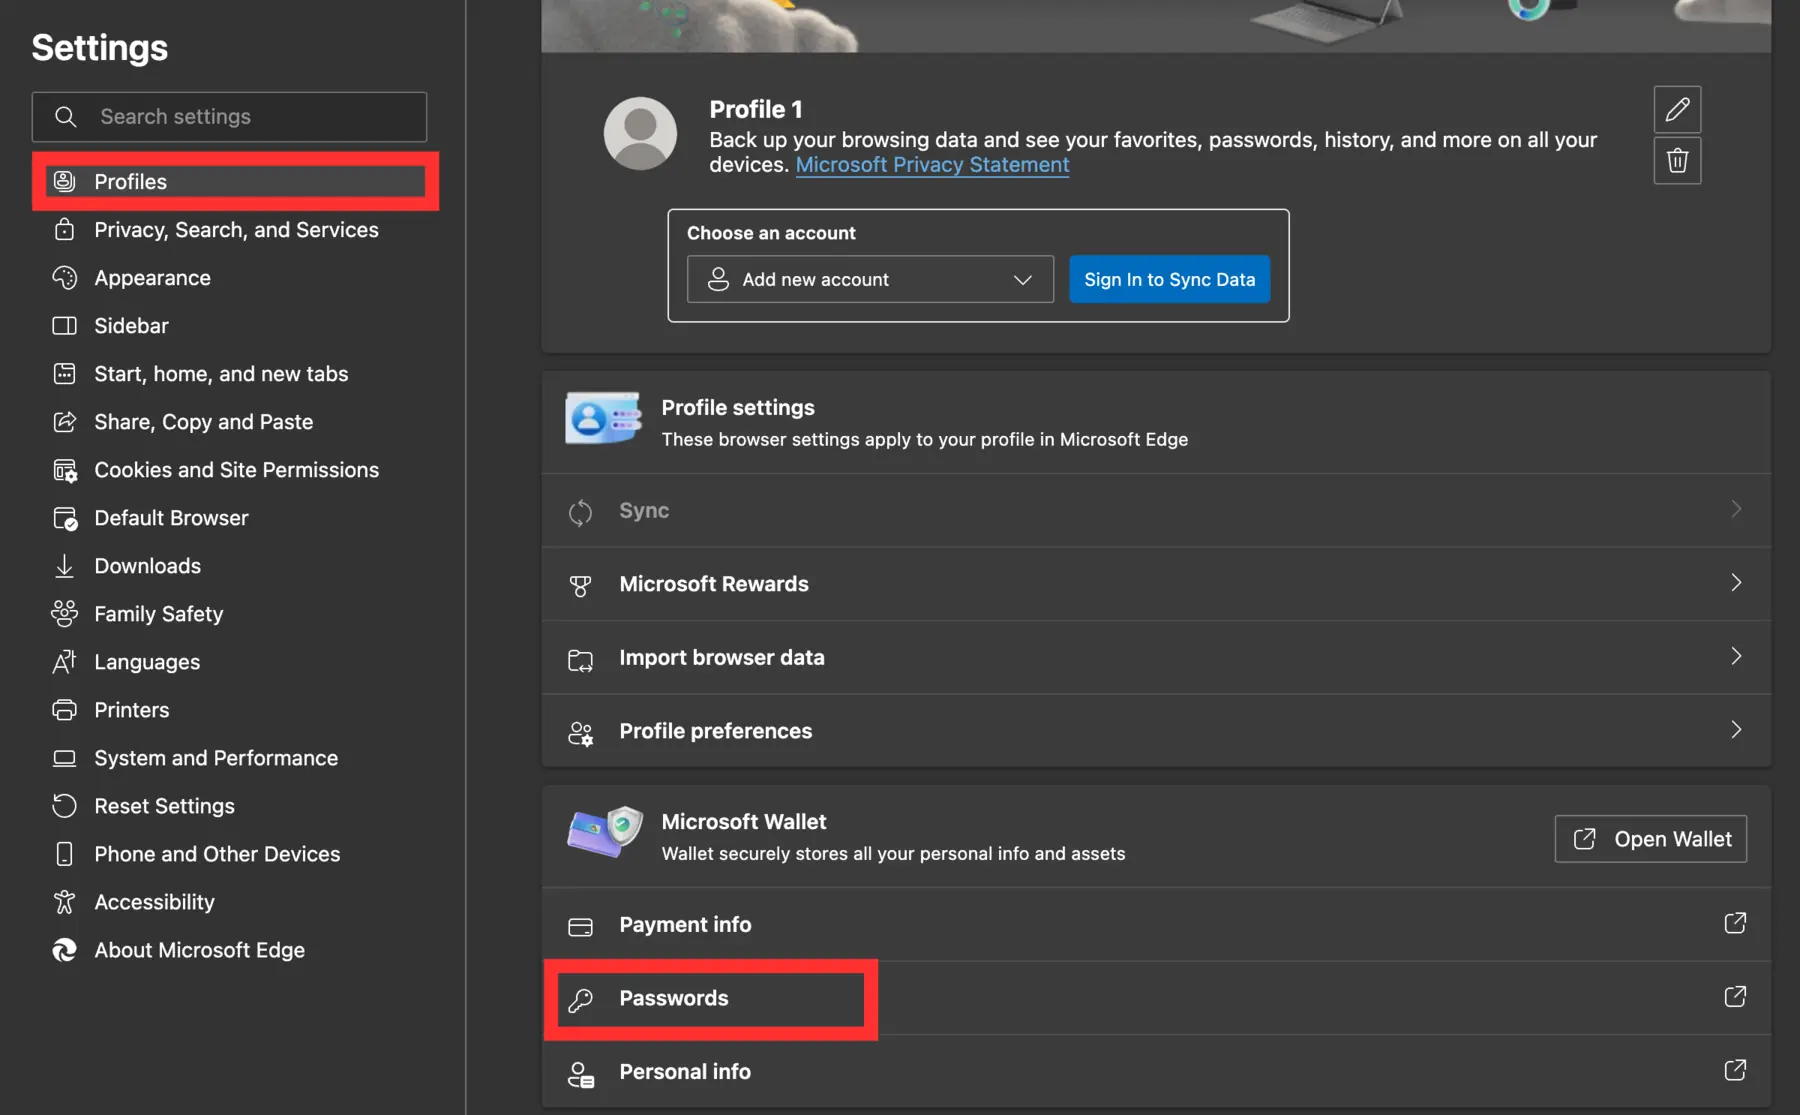Expand the Add new account dropdown
Image resolution: width=1800 pixels, height=1115 pixels.
click(870, 279)
